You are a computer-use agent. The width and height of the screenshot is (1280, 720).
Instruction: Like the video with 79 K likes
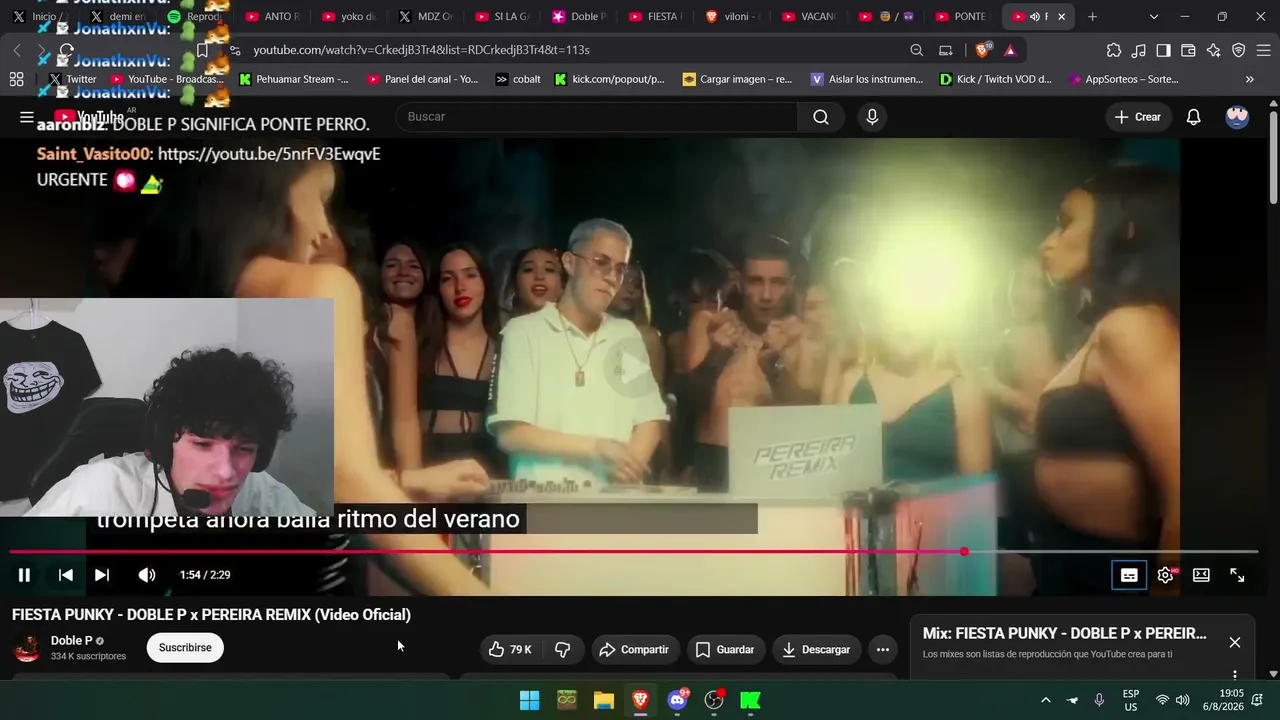click(x=510, y=650)
